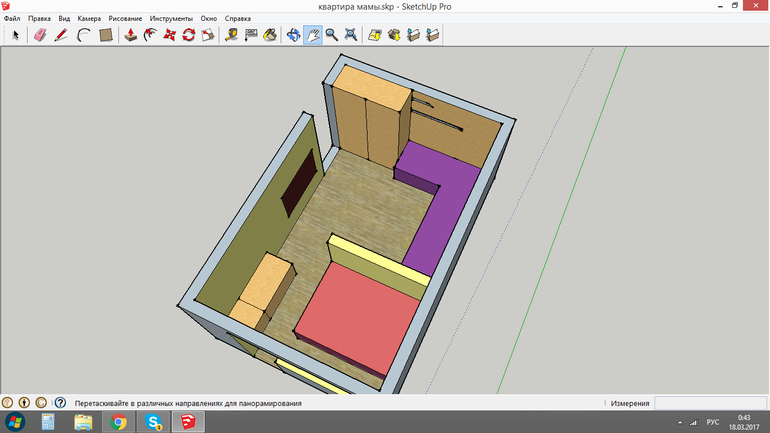Click the Zoom Extents tool
The width and height of the screenshot is (770, 433).
point(350,35)
